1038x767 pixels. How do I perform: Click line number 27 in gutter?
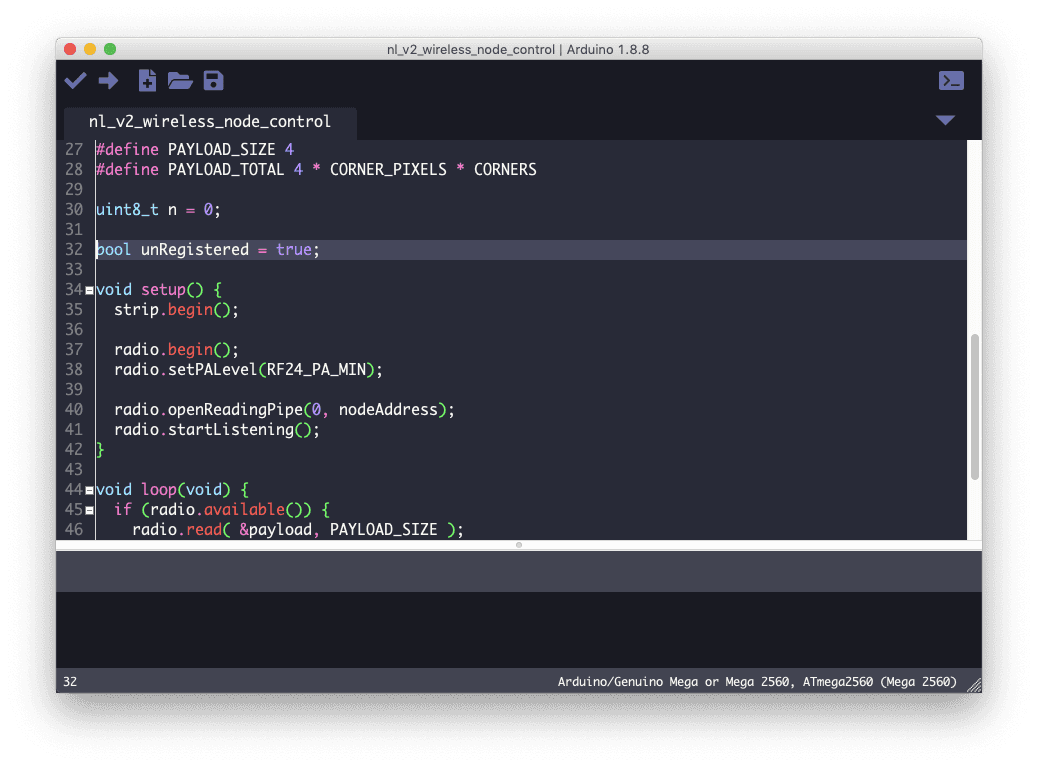click(73, 150)
